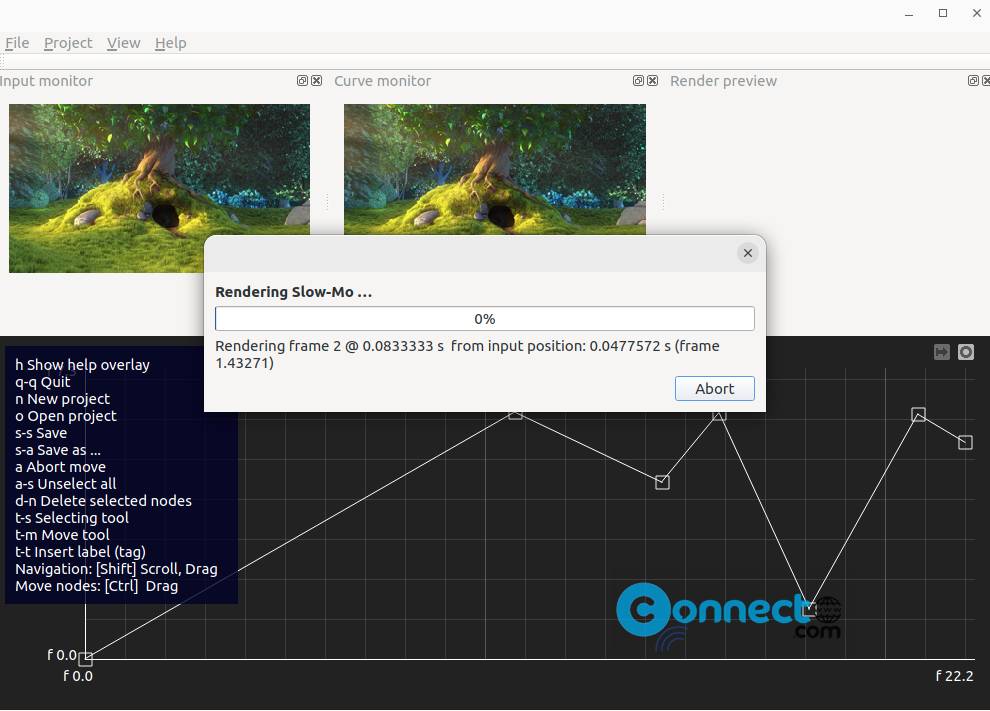The width and height of the screenshot is (990, 711).
Task: Click the 't-t Insert label (tag)' line
Action: (80, 553)
